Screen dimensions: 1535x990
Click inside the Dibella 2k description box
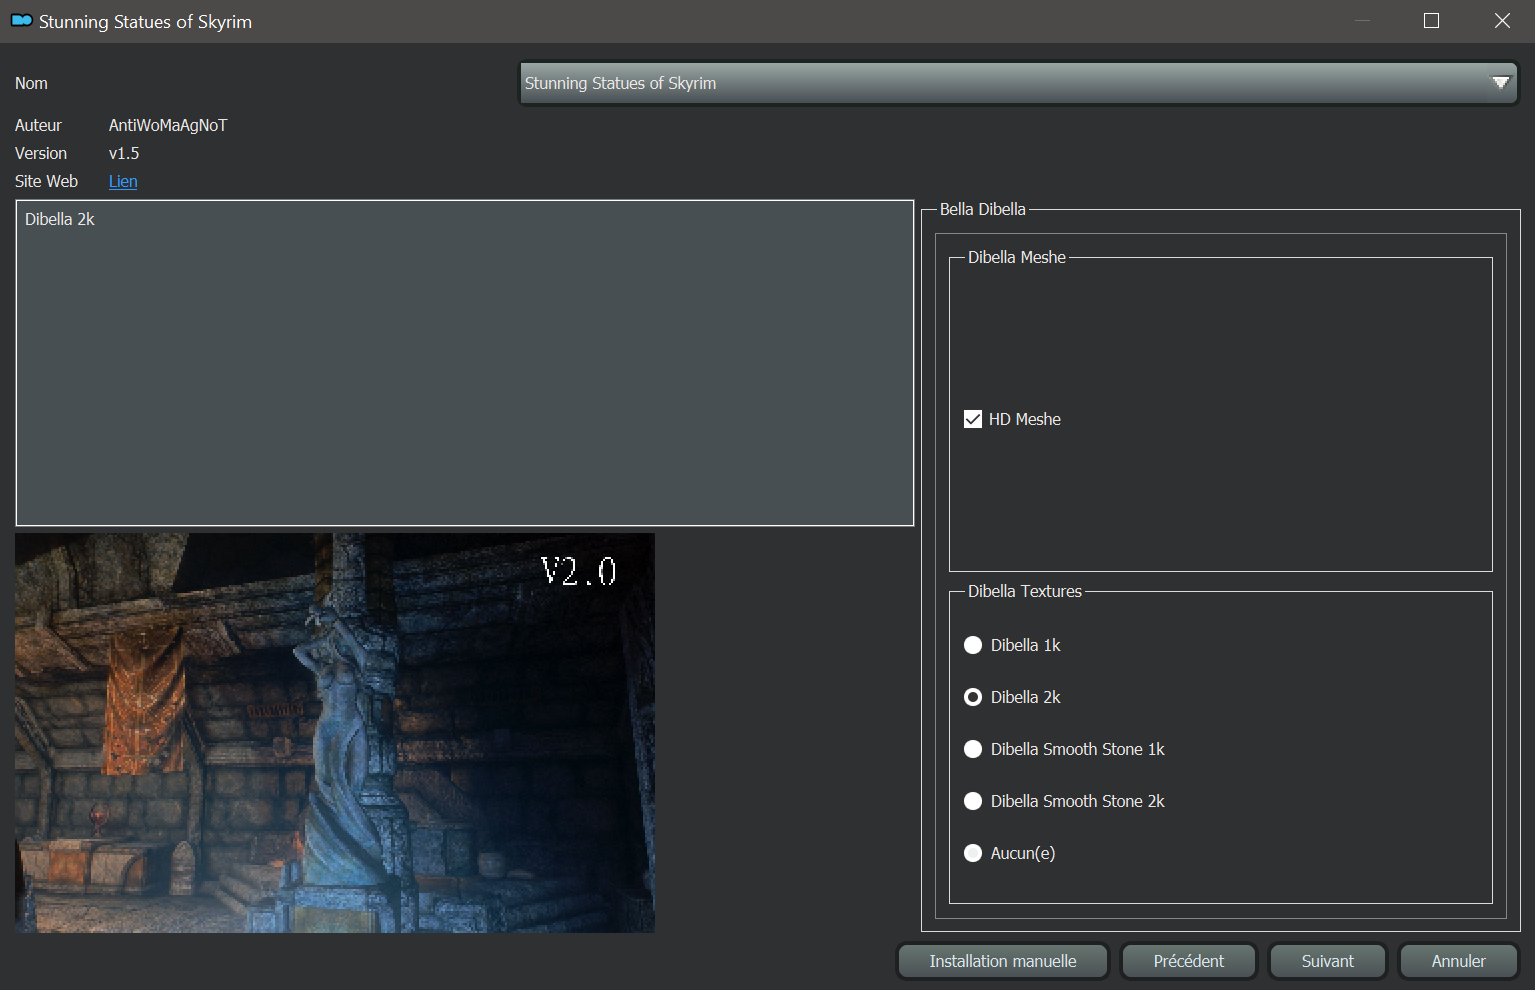tap(465, 363)
